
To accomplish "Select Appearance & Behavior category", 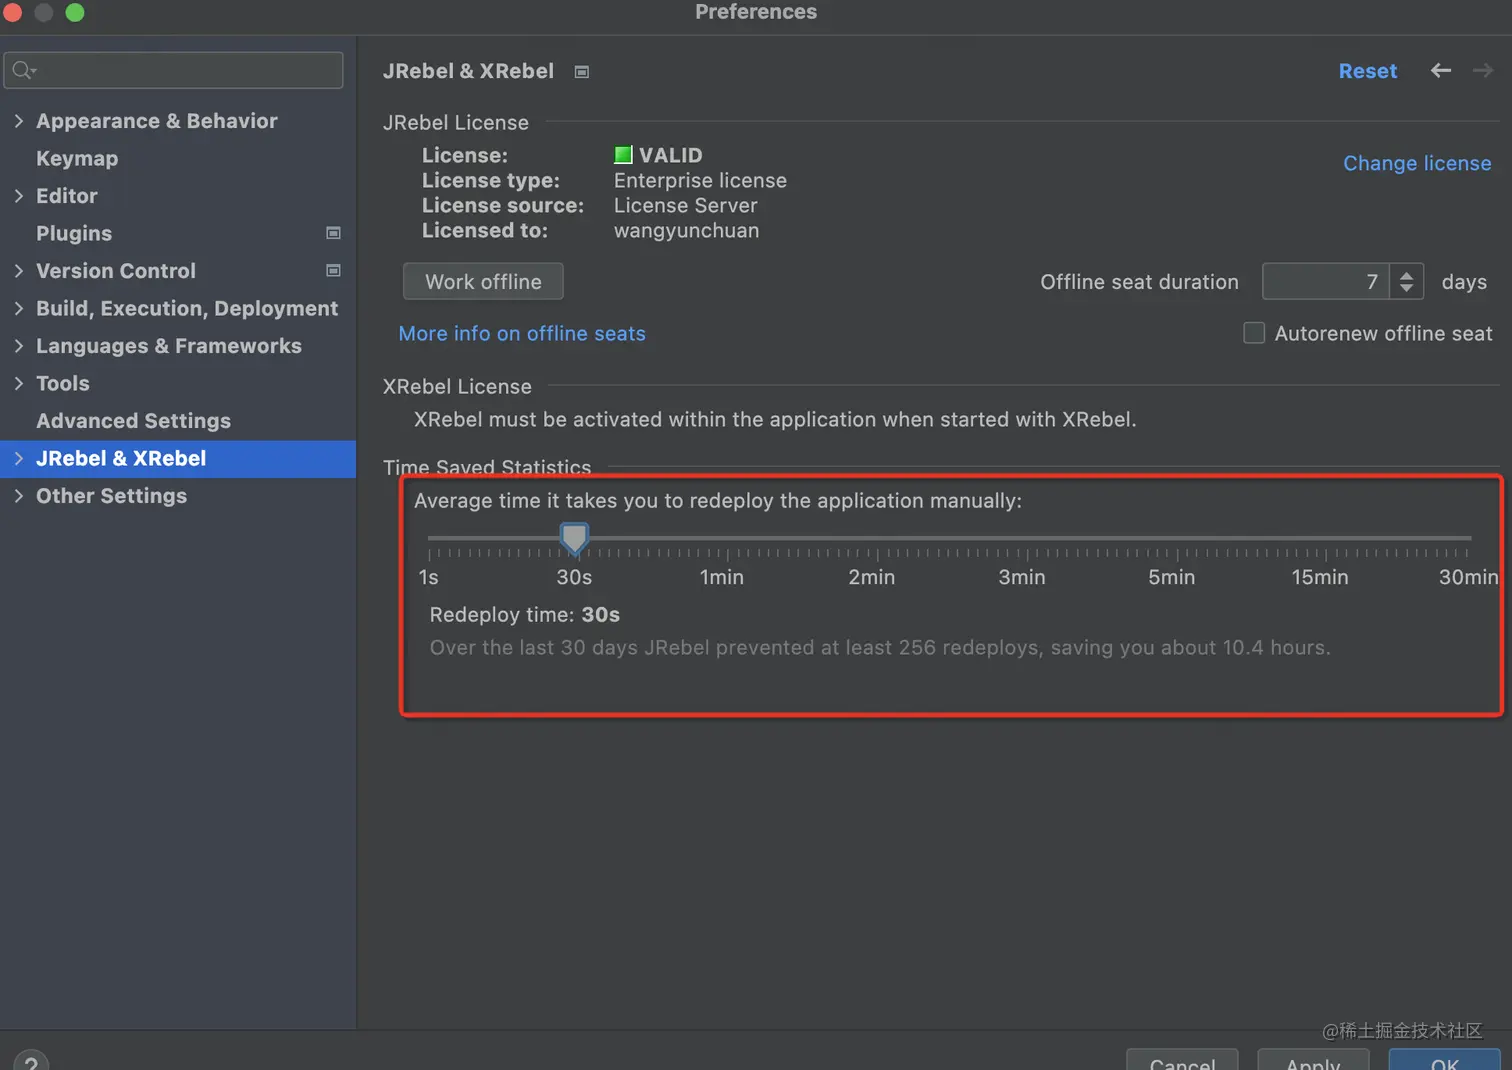I will coord(157,120).
